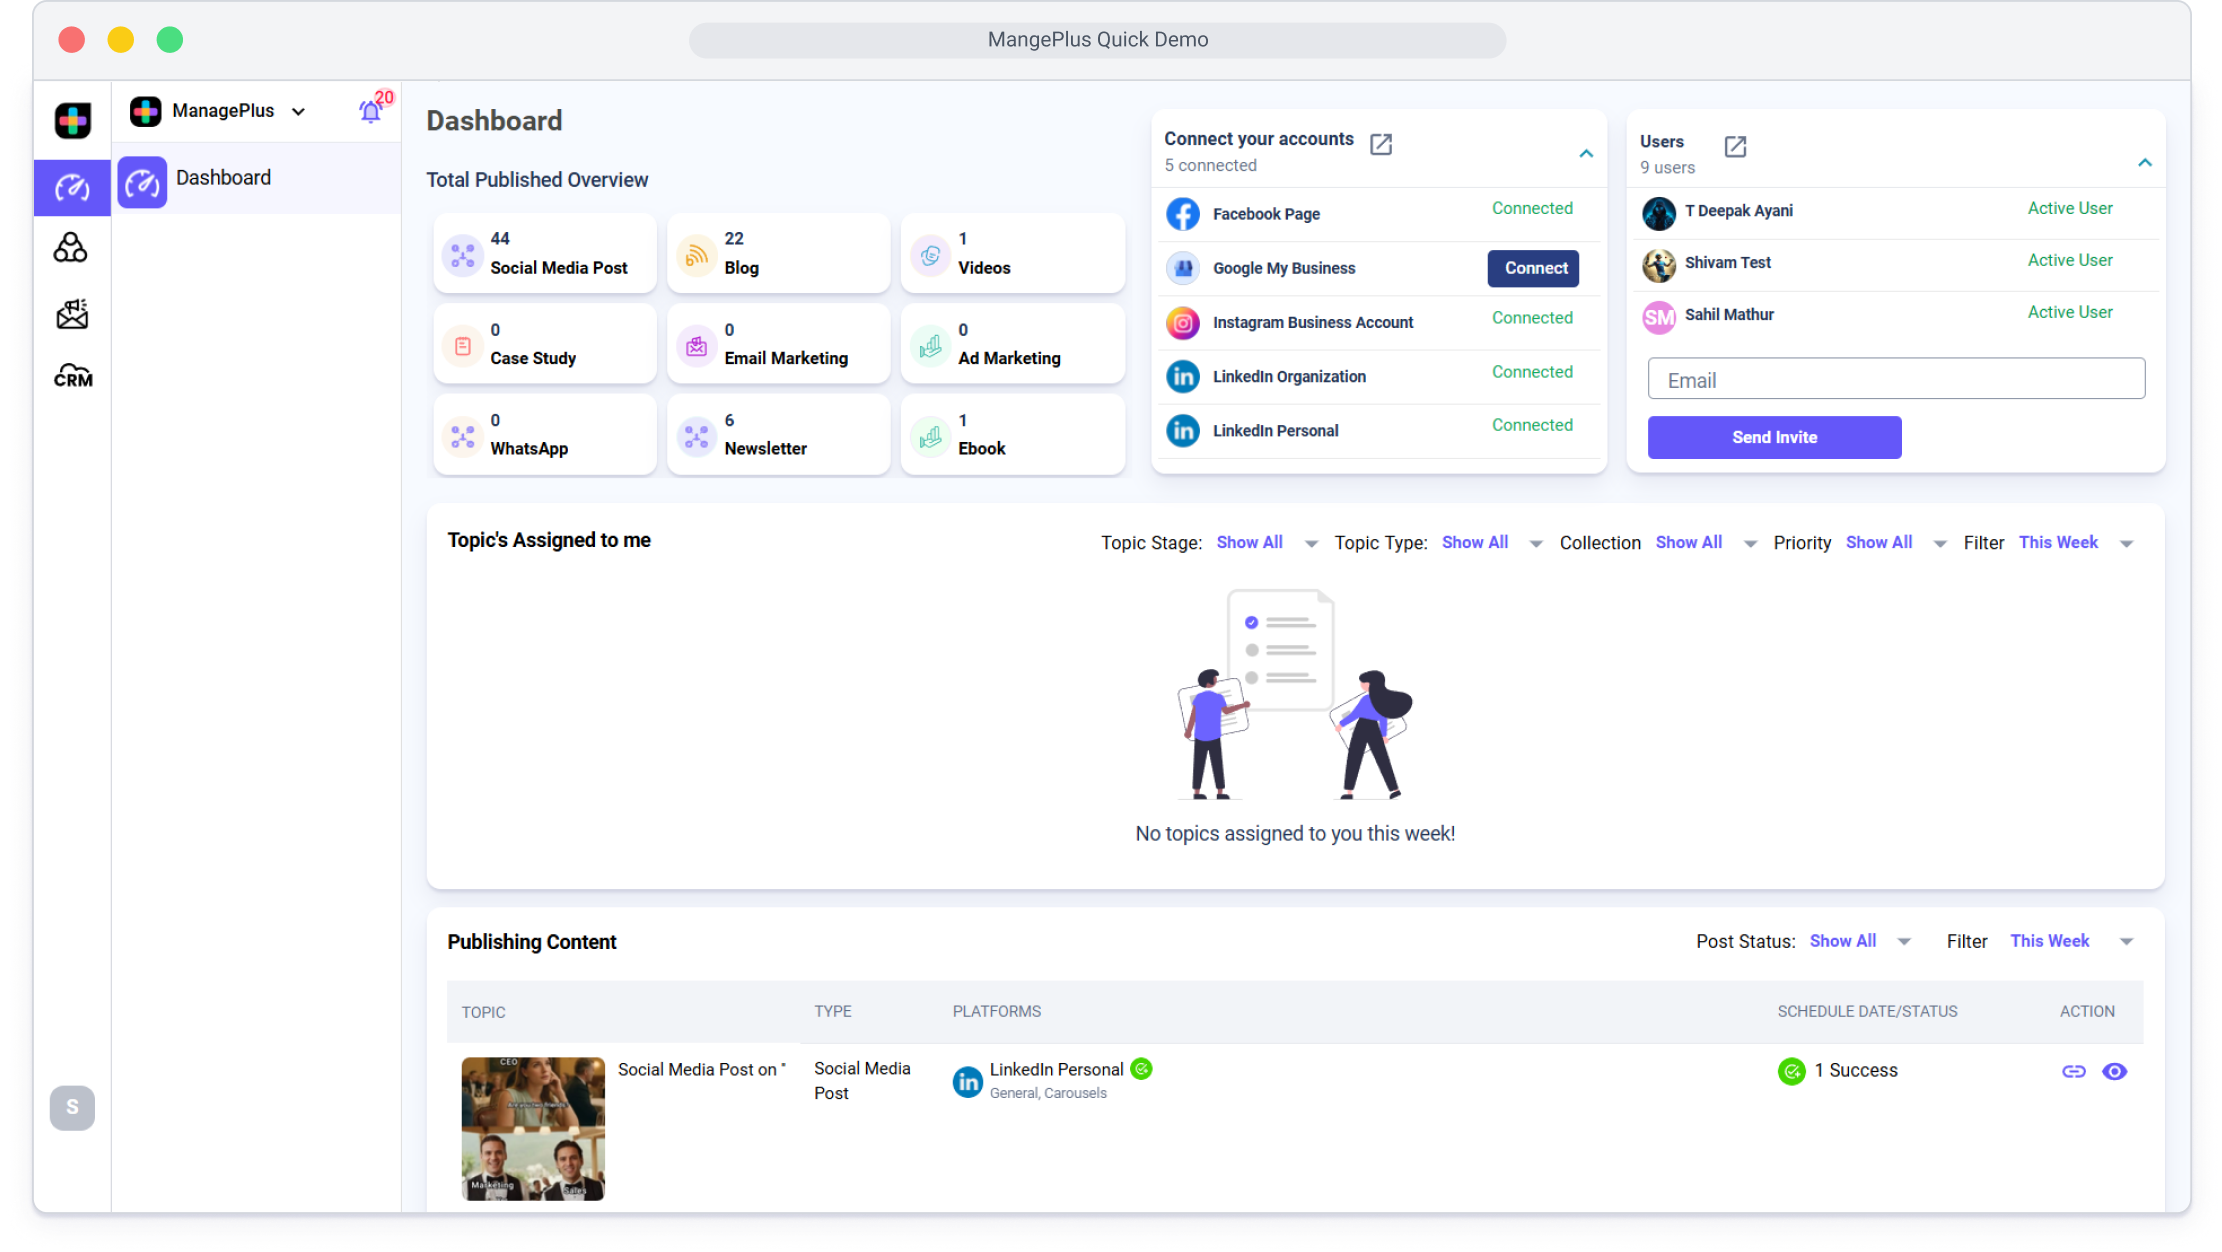Click the CRM icon in left sidebar

pyautogui.click(x=72, y=376)
